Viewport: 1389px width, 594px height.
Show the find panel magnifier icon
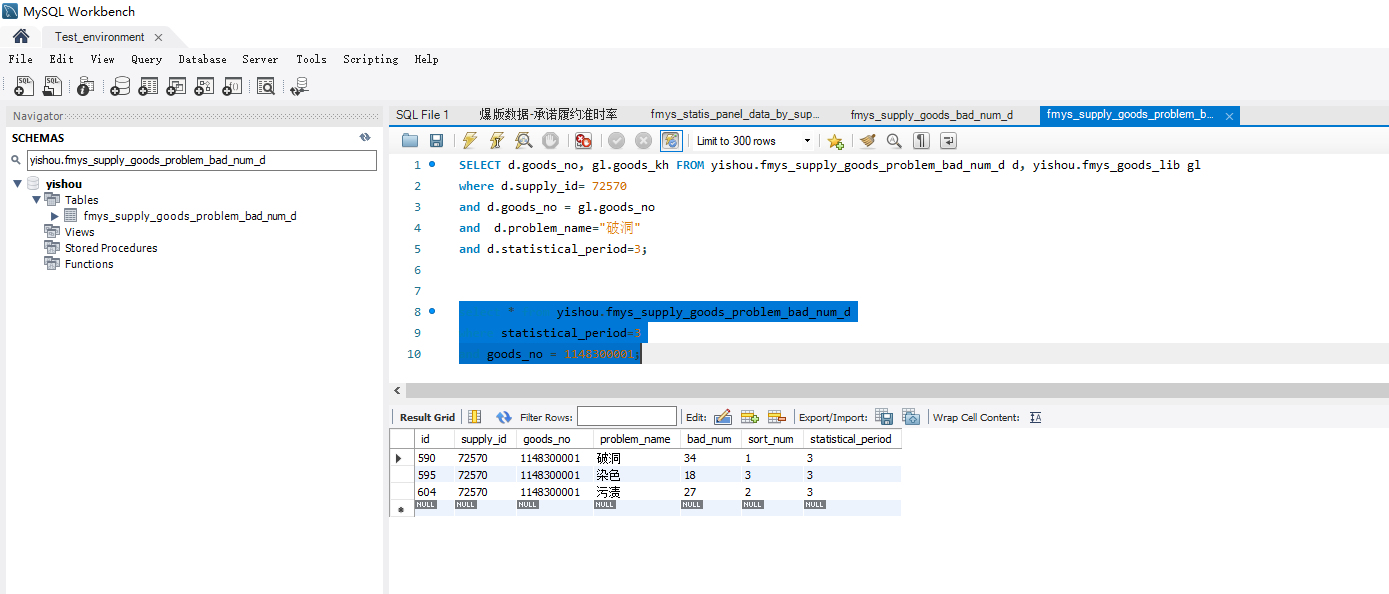coord(894,141)
